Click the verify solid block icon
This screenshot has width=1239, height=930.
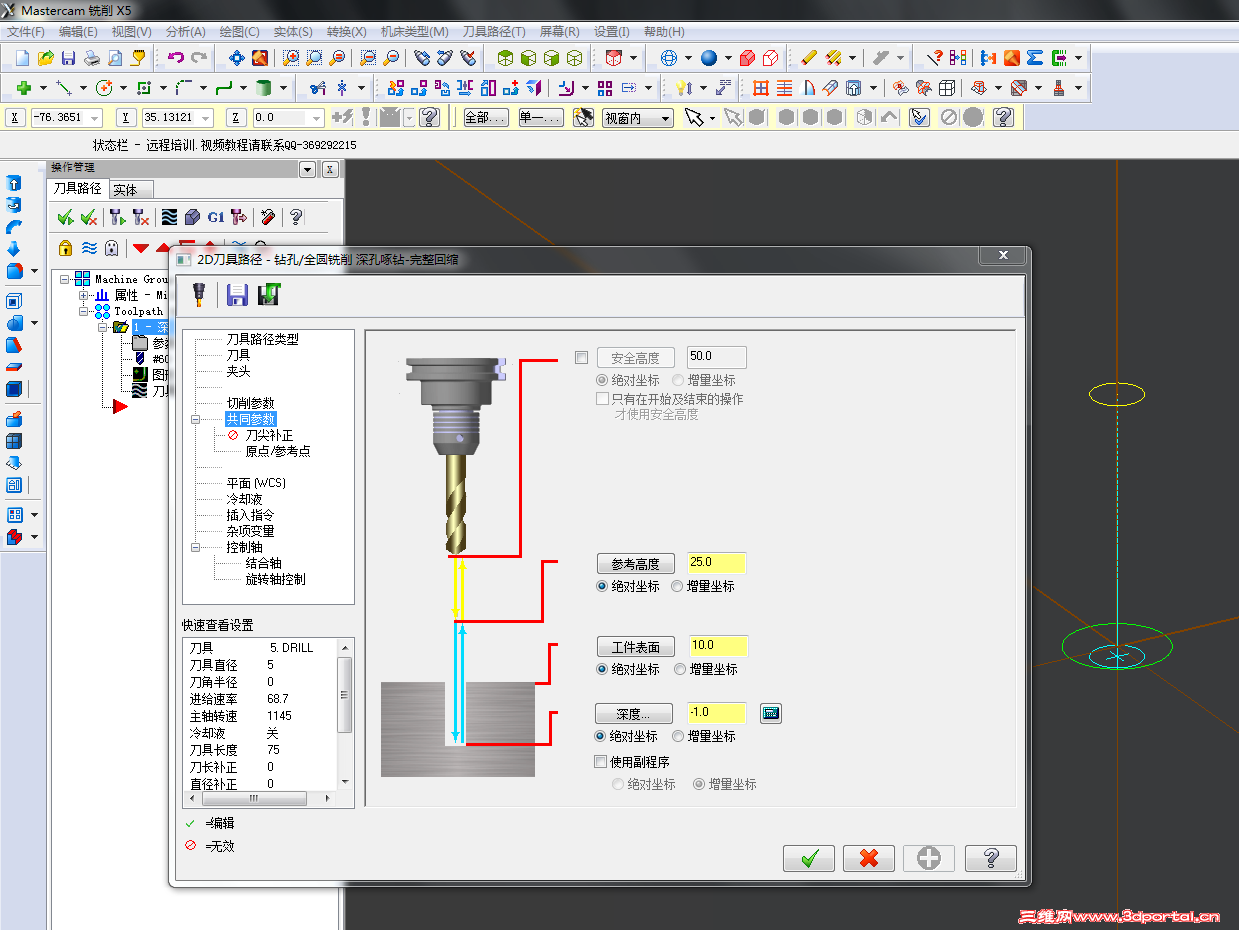pyautogui.click(x=192, y=217)
